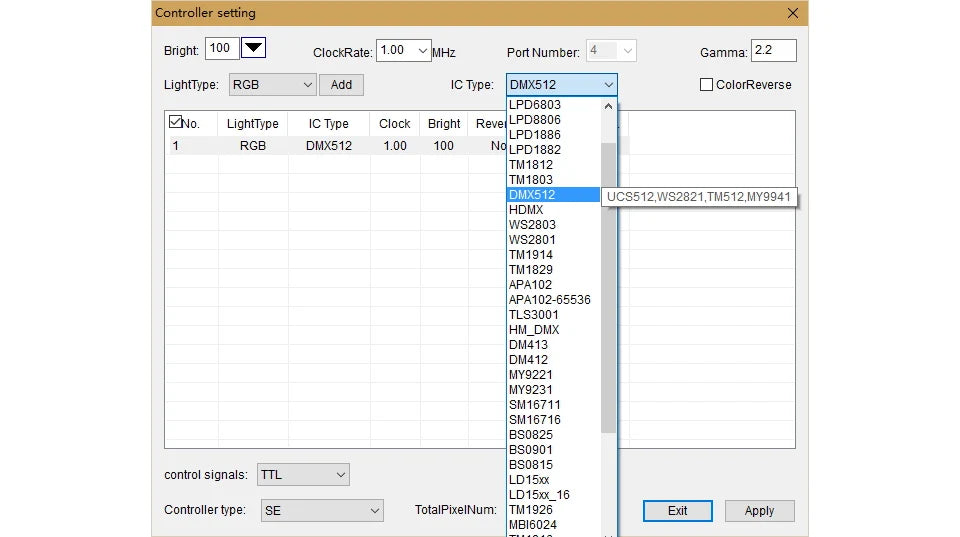960x537 pixels.
Task: Open the control signals TTL dropdown
Action: (303, 475)
